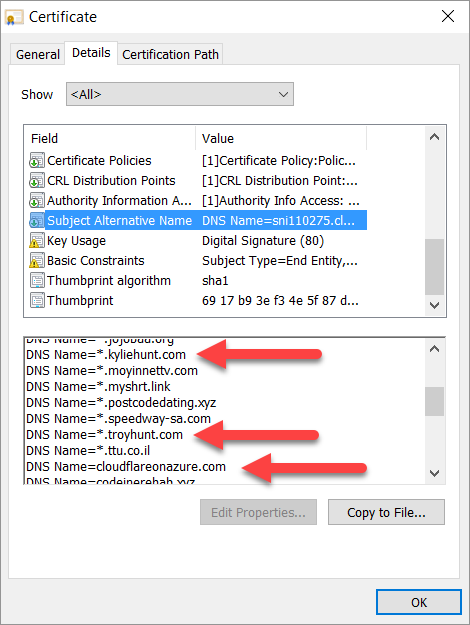Select the *.troyhunt.com DNS name line

pos(104,434)
